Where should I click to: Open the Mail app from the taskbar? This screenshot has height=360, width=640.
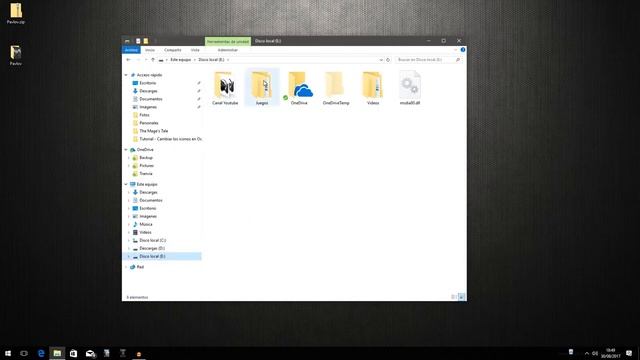click(x=90, y=353)
